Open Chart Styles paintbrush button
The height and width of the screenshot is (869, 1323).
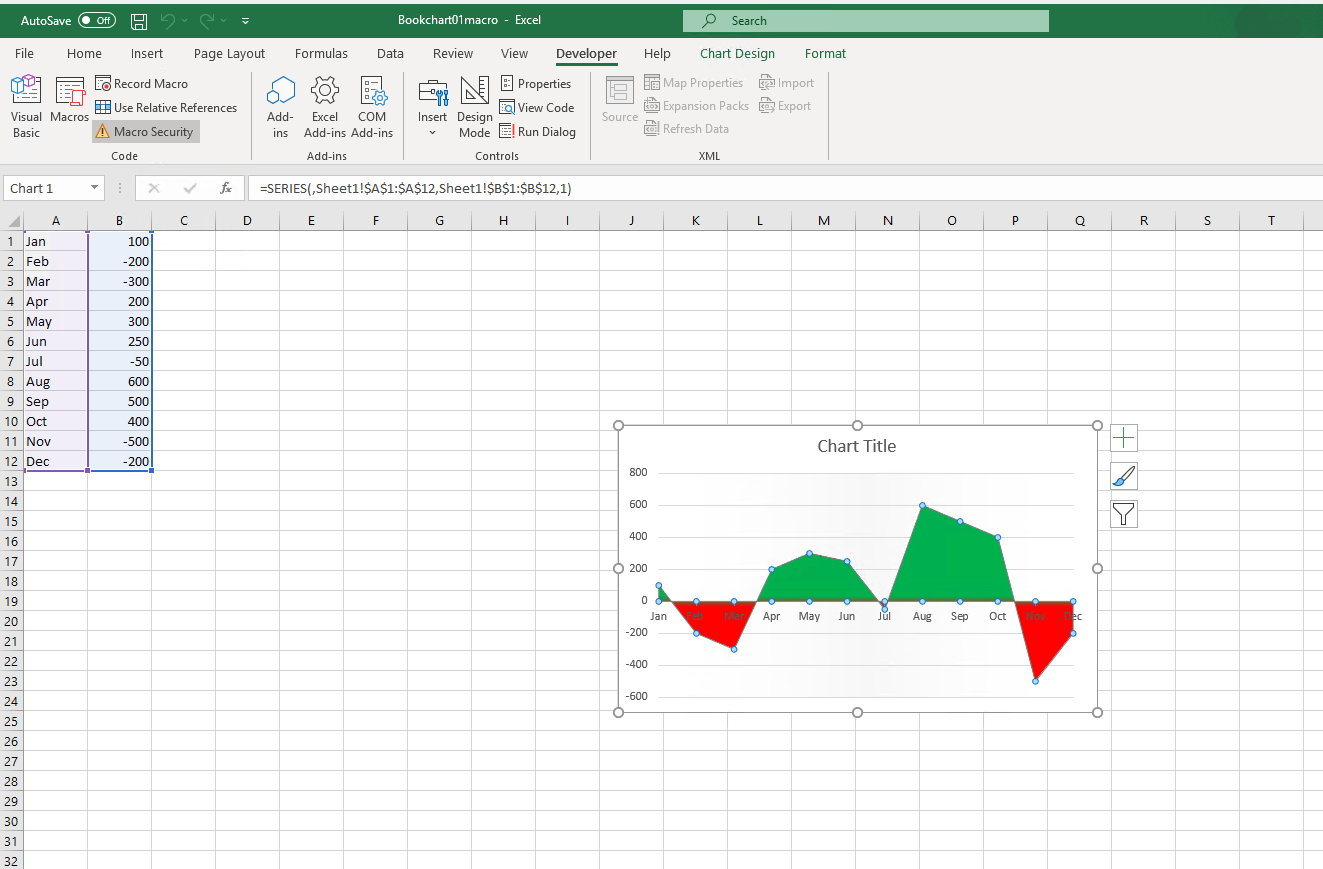(1124, 476)
